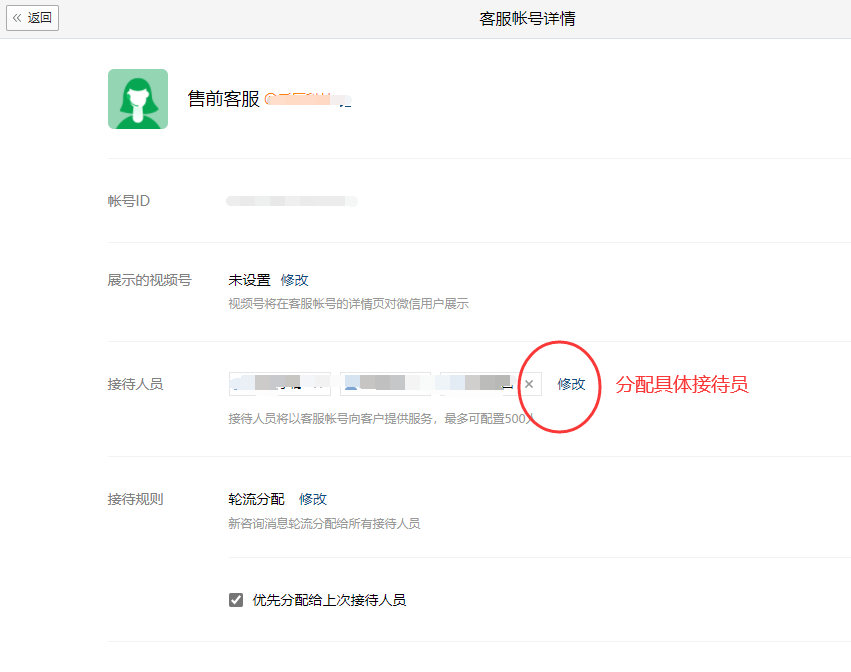Click the 售前客服 account name

pos(223,99)
